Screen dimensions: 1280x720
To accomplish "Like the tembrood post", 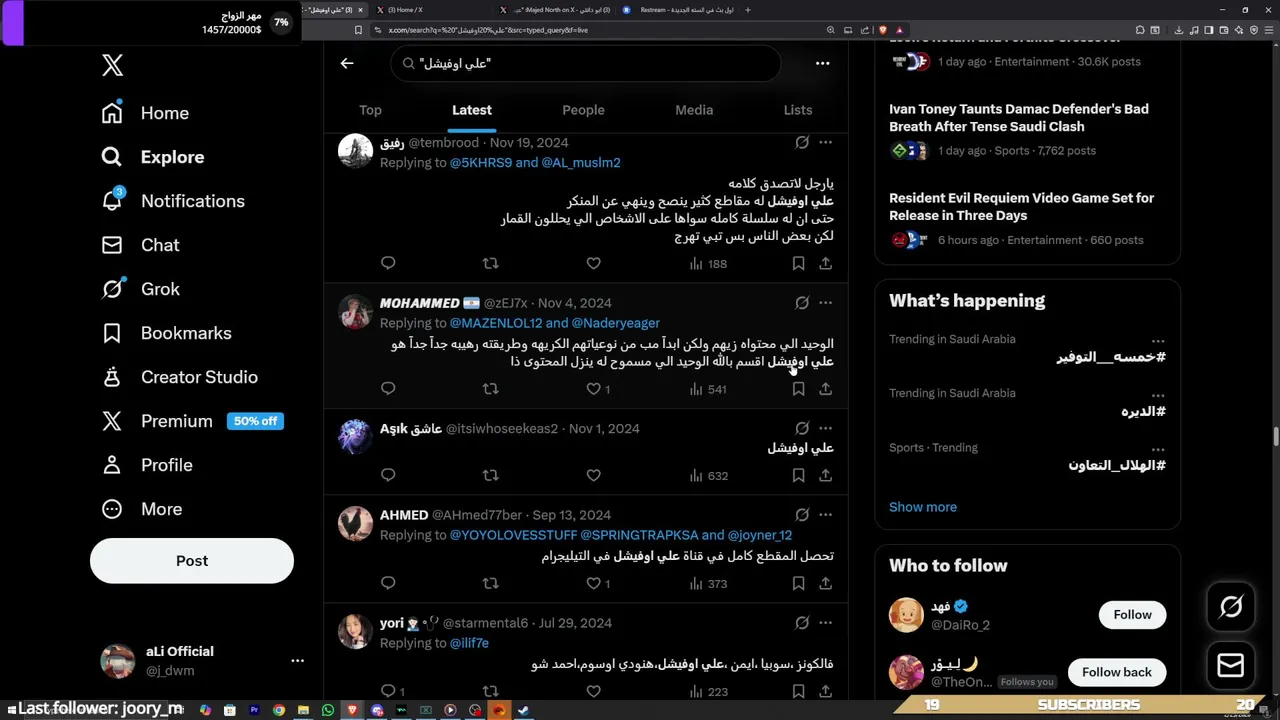I will [593, 263].
